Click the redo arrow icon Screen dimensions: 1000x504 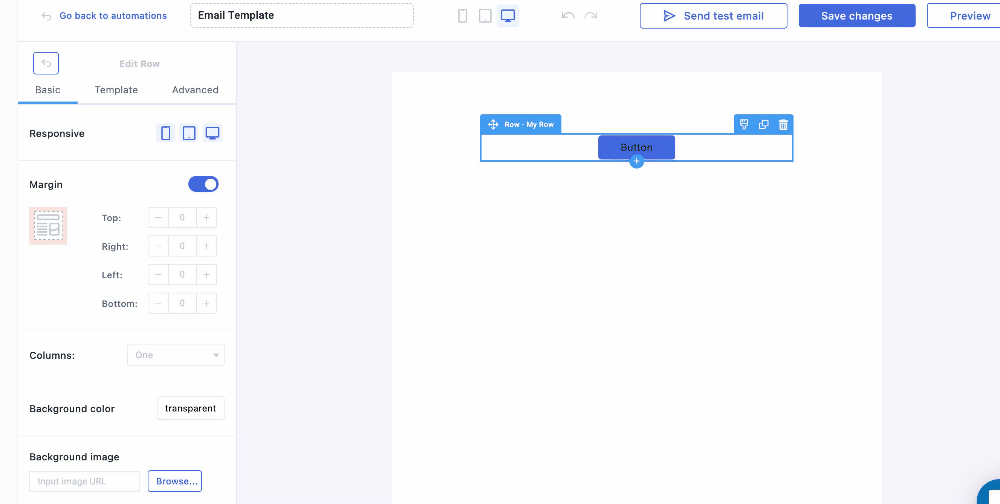[x=591, y=16]
